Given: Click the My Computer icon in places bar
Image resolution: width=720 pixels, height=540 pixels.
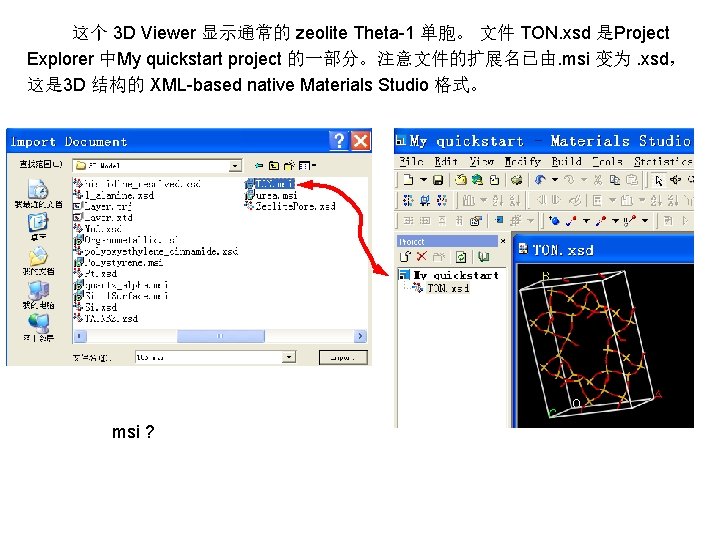Looking at the screenshot, I should coord(39,290).
